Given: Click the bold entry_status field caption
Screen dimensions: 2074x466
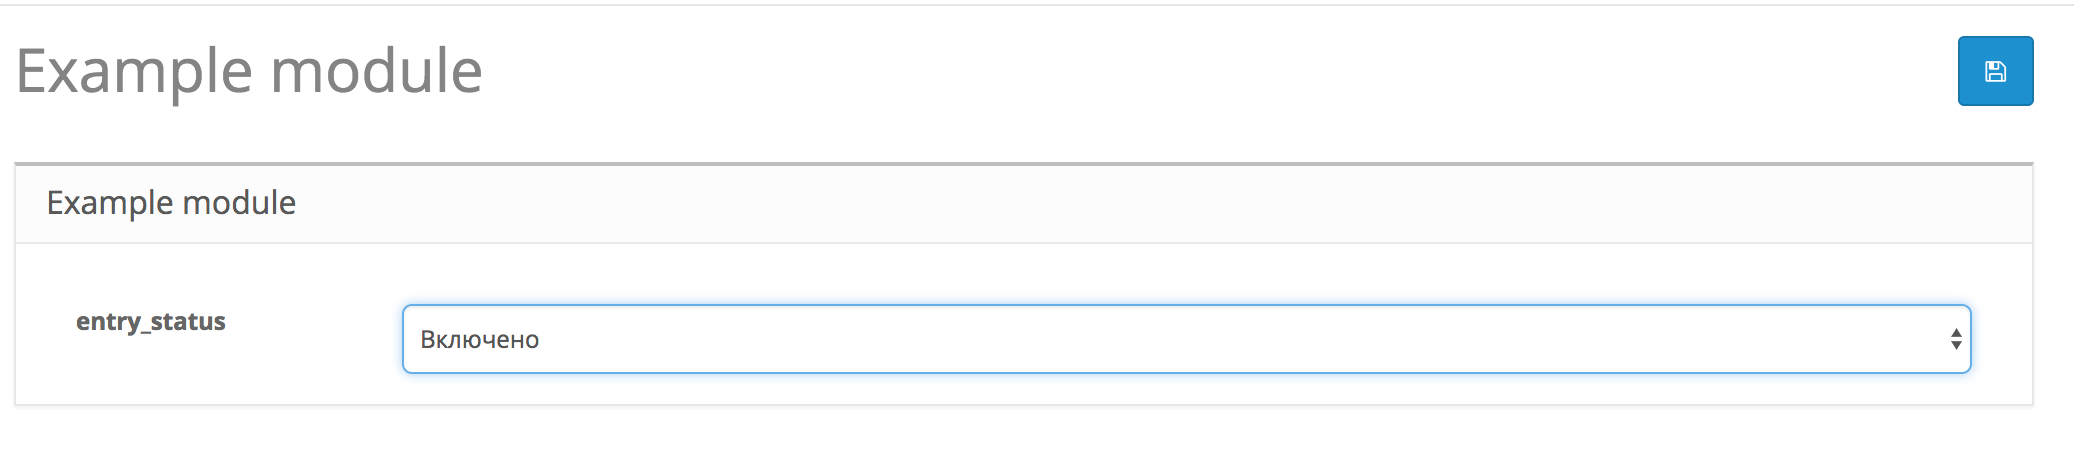Looking at the screenshot, I should [151, 322].
